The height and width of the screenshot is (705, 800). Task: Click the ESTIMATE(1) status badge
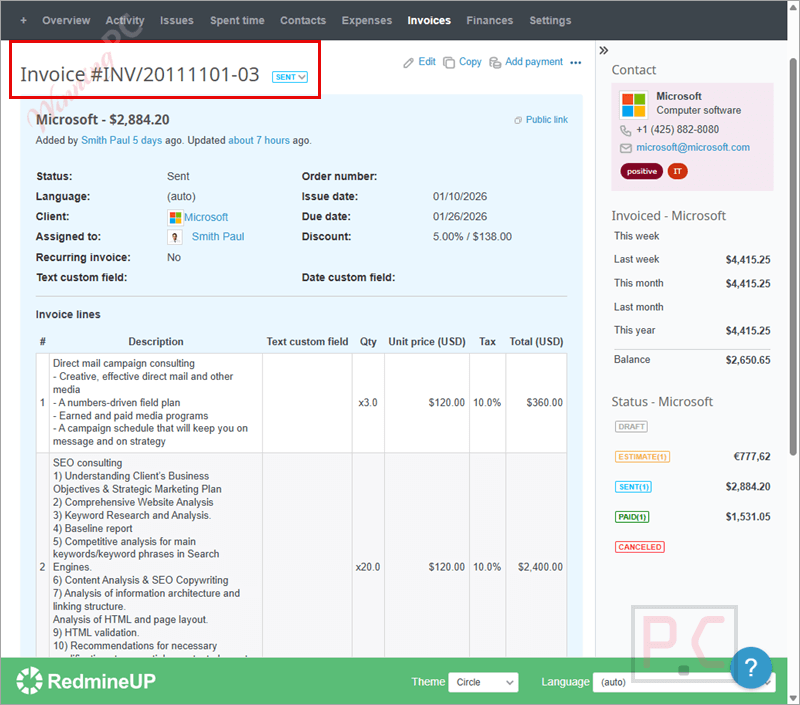(x=642, y=457)
